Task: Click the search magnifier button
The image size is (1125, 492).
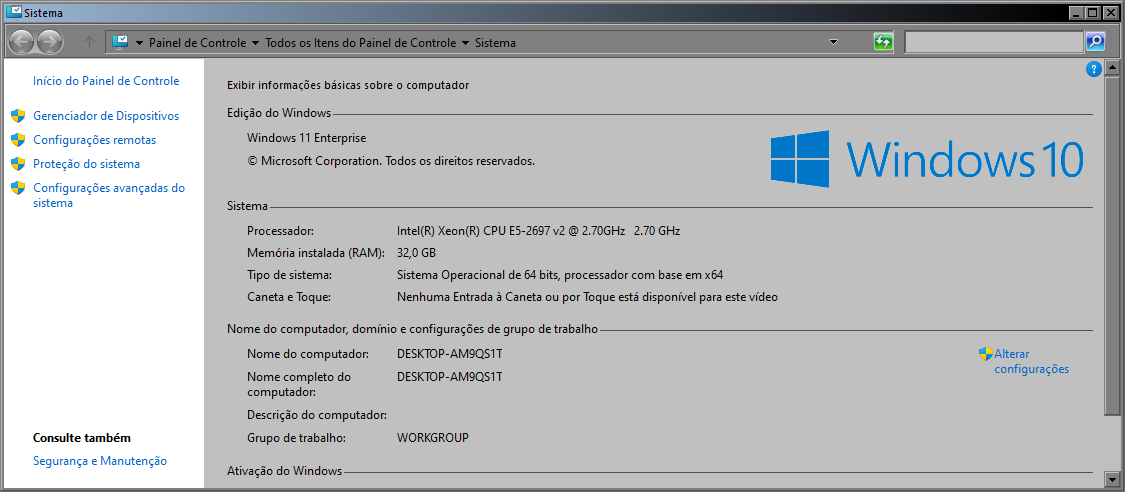Action: 1095,42
